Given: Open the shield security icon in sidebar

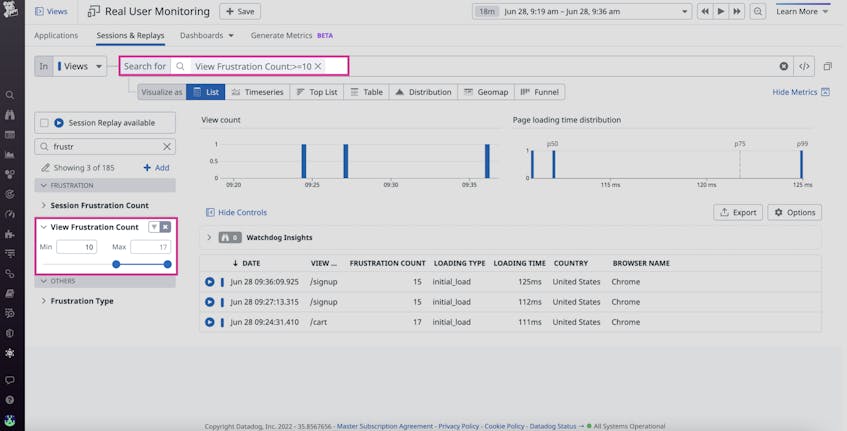Looking at the screenshot, I should coord(10,333).
